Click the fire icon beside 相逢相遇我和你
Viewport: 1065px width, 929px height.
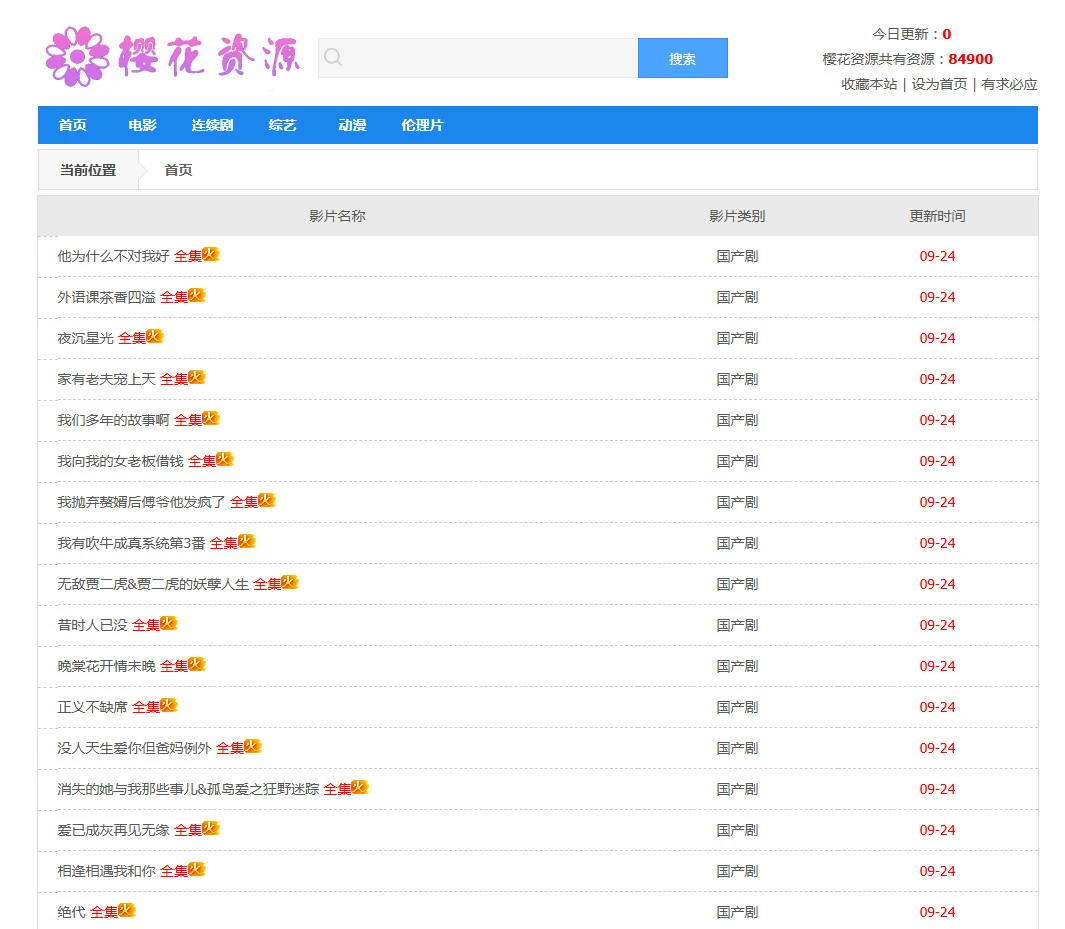point(198,867)
